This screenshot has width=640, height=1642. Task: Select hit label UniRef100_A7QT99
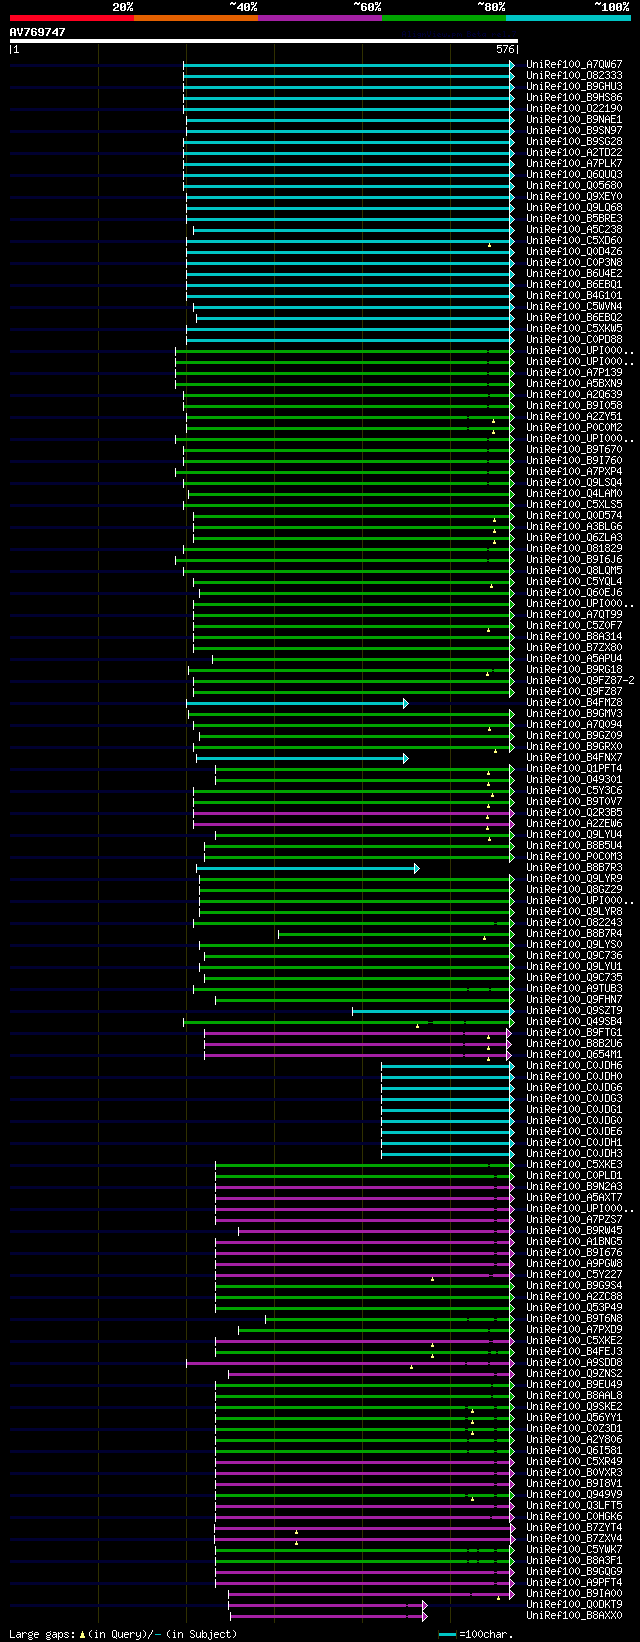click(574, 615)
